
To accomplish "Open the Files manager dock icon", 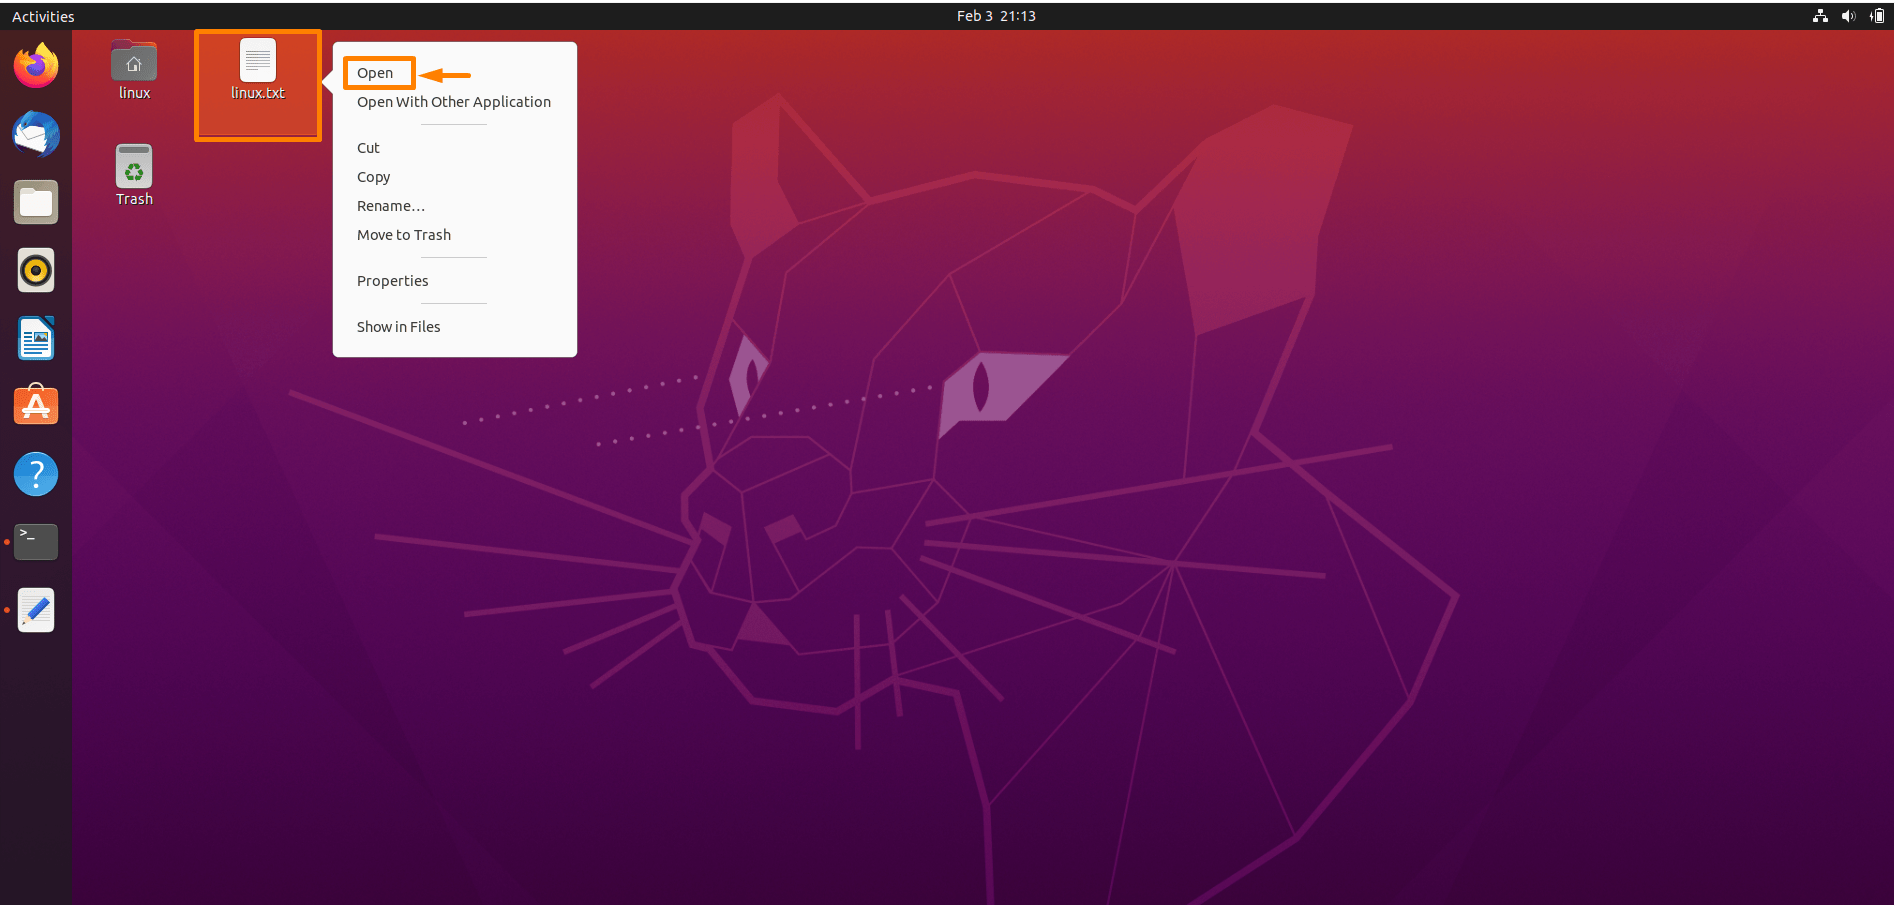I will [36, 202].
